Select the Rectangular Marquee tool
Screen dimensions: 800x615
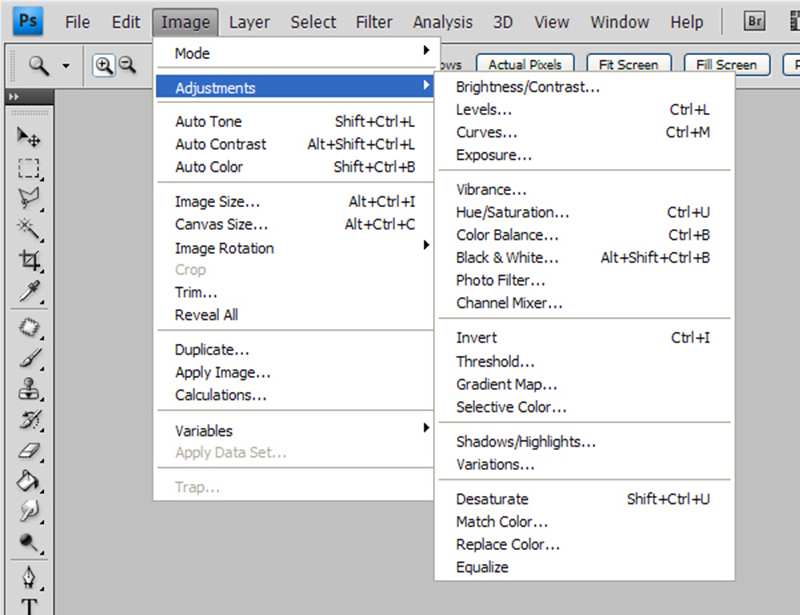pos(29,167)
